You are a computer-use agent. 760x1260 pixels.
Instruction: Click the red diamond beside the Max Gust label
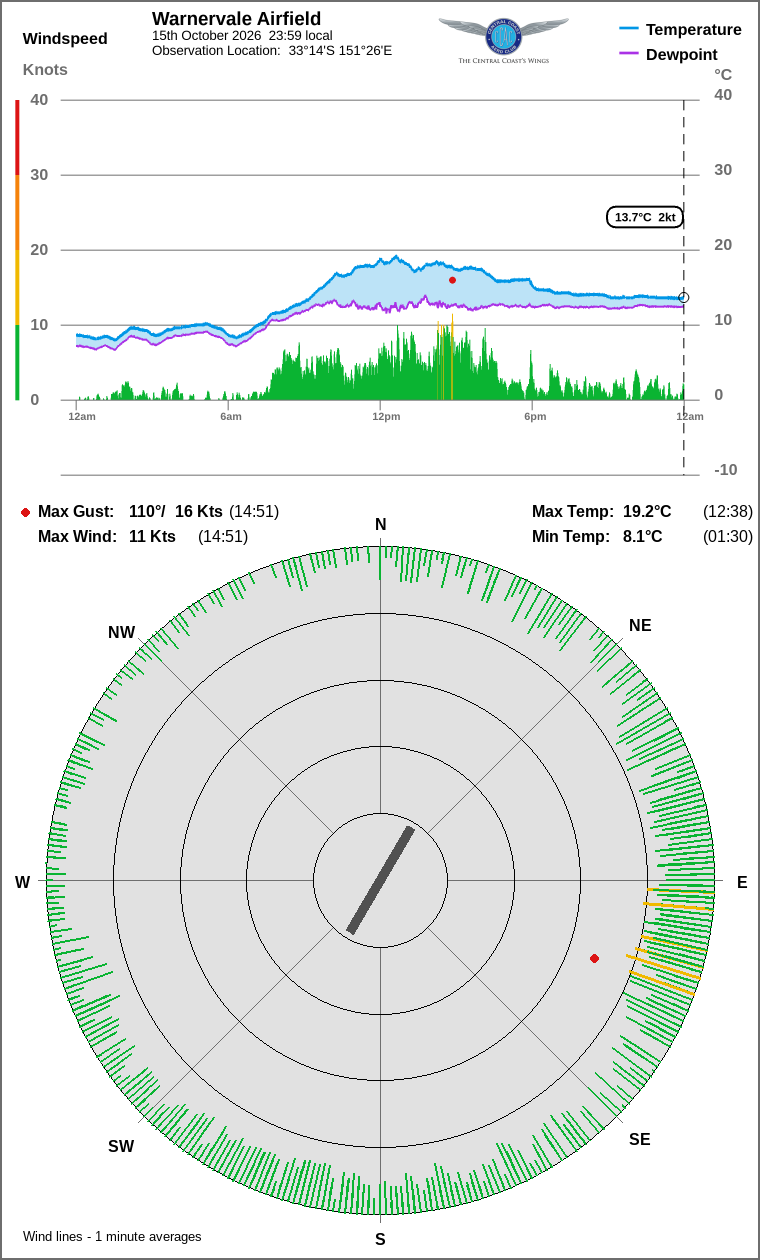25,512
